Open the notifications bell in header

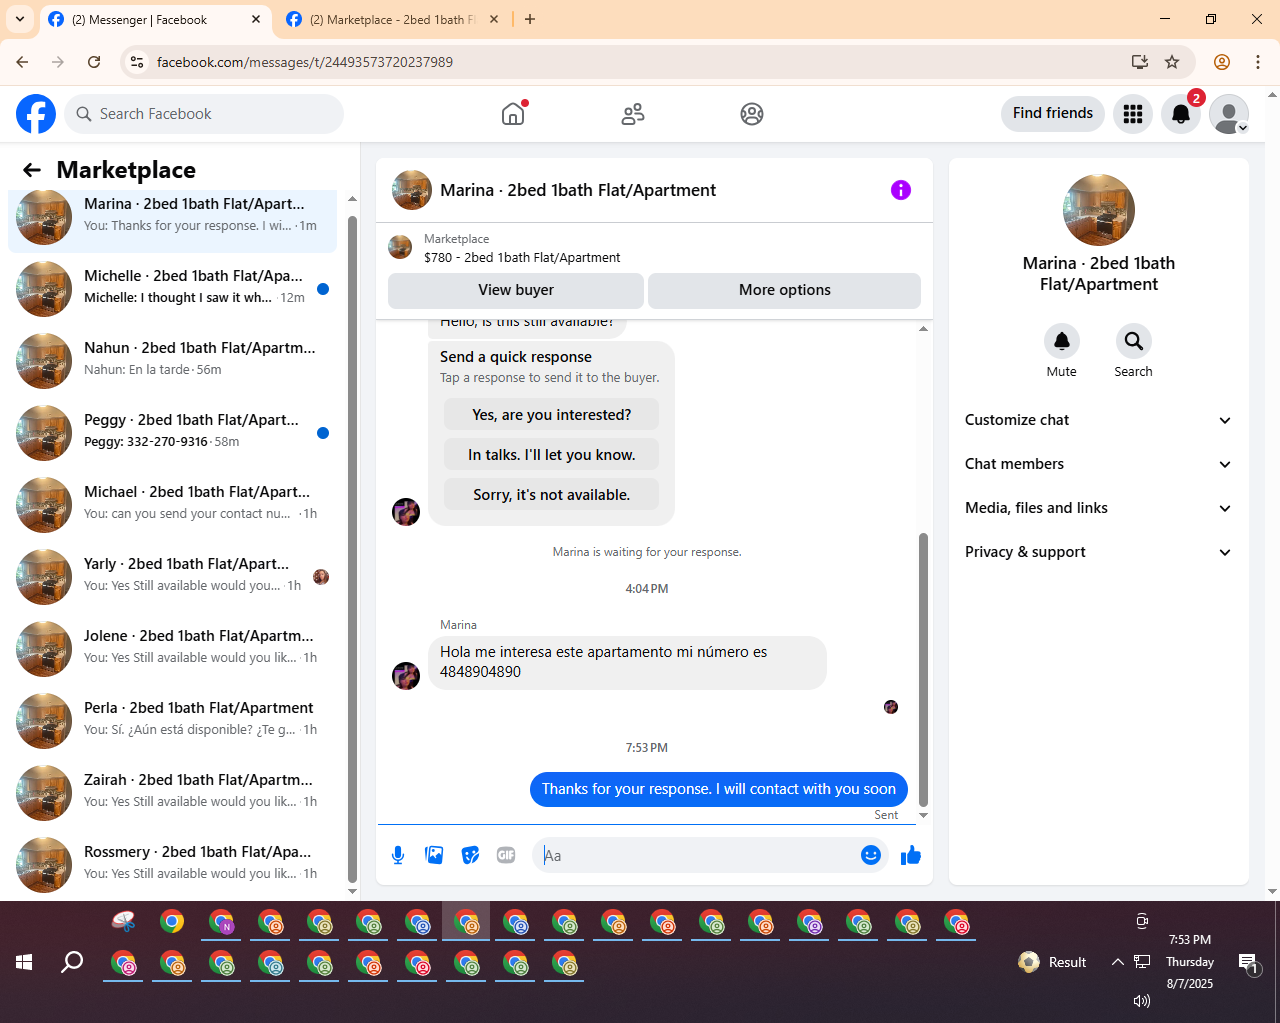[1181, 114]
